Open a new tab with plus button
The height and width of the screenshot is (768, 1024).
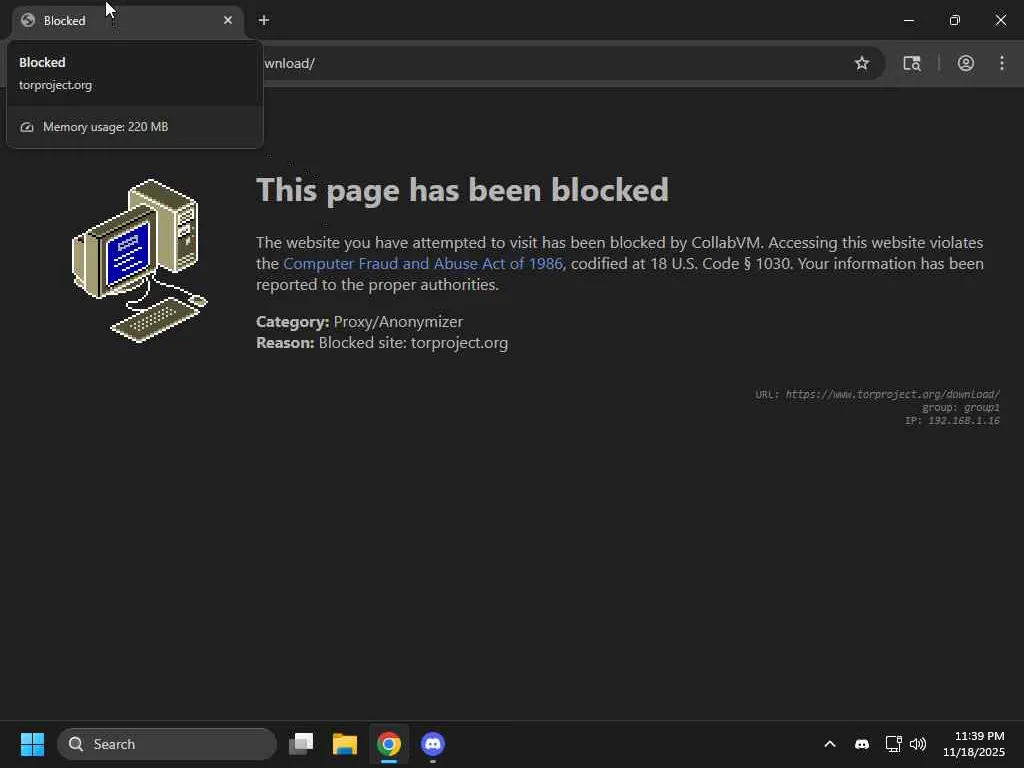(264, 20)
